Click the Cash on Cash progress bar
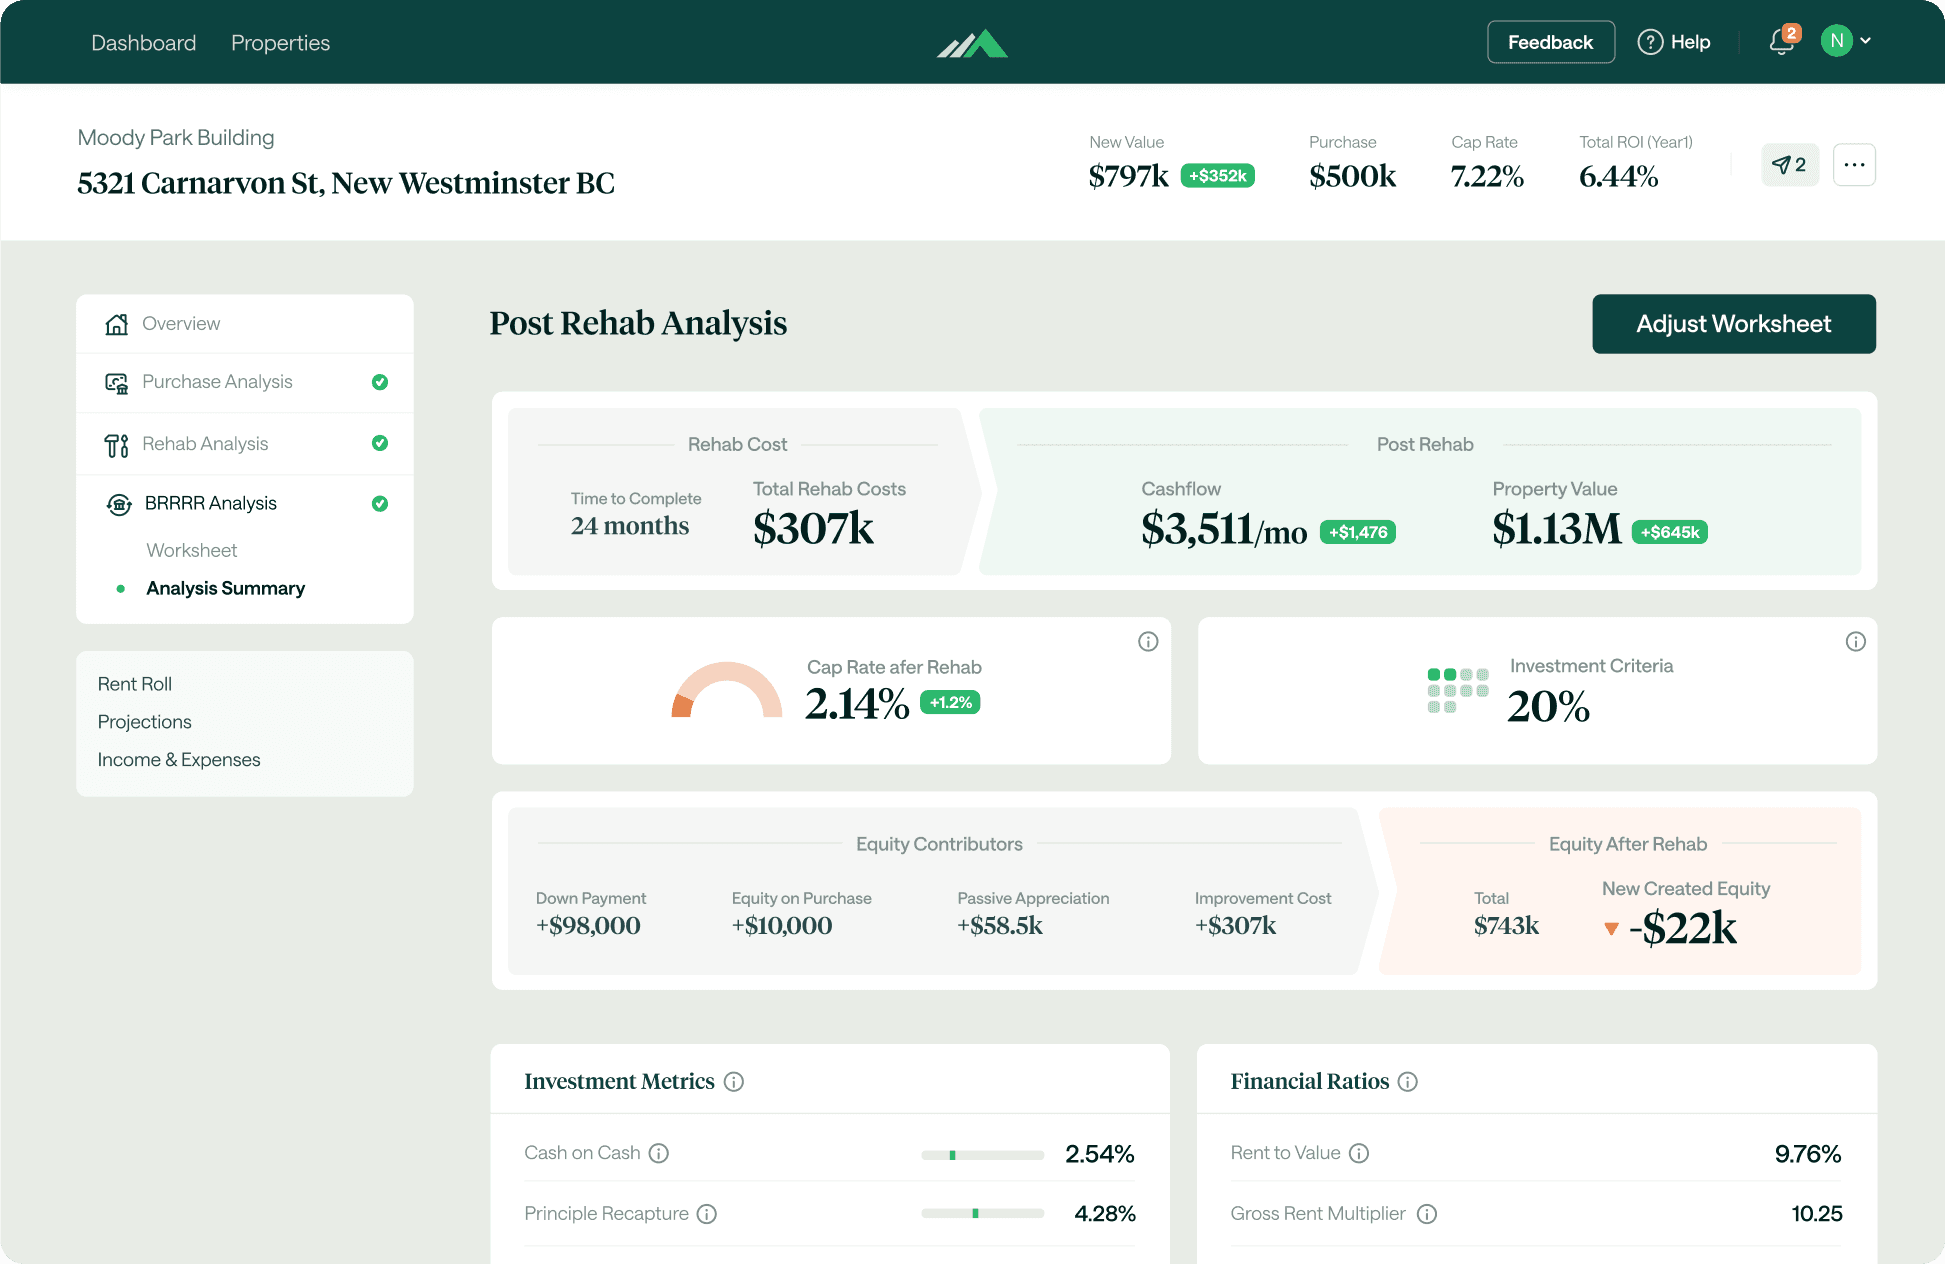1945x1264 pixels. pyautogui.click(x=983, y=1155)
